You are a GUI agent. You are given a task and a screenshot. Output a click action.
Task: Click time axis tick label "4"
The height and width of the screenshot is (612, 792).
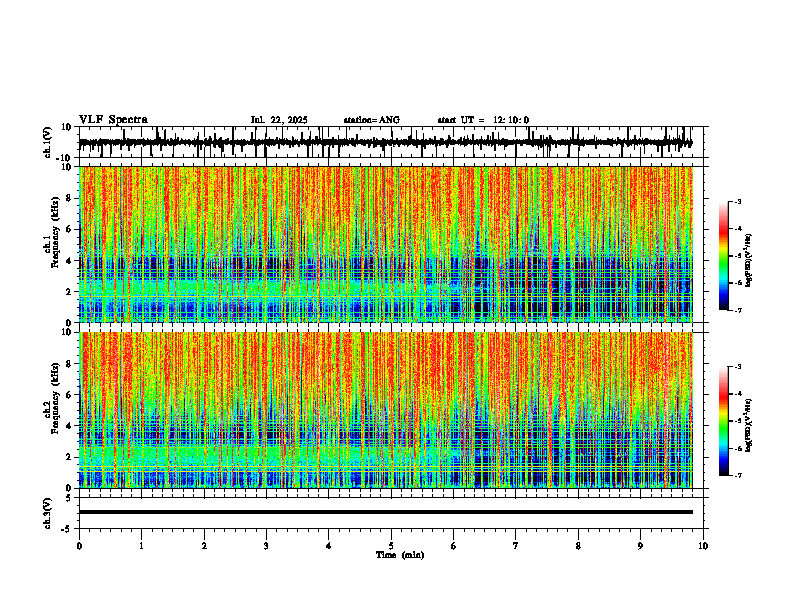(329, 546)
